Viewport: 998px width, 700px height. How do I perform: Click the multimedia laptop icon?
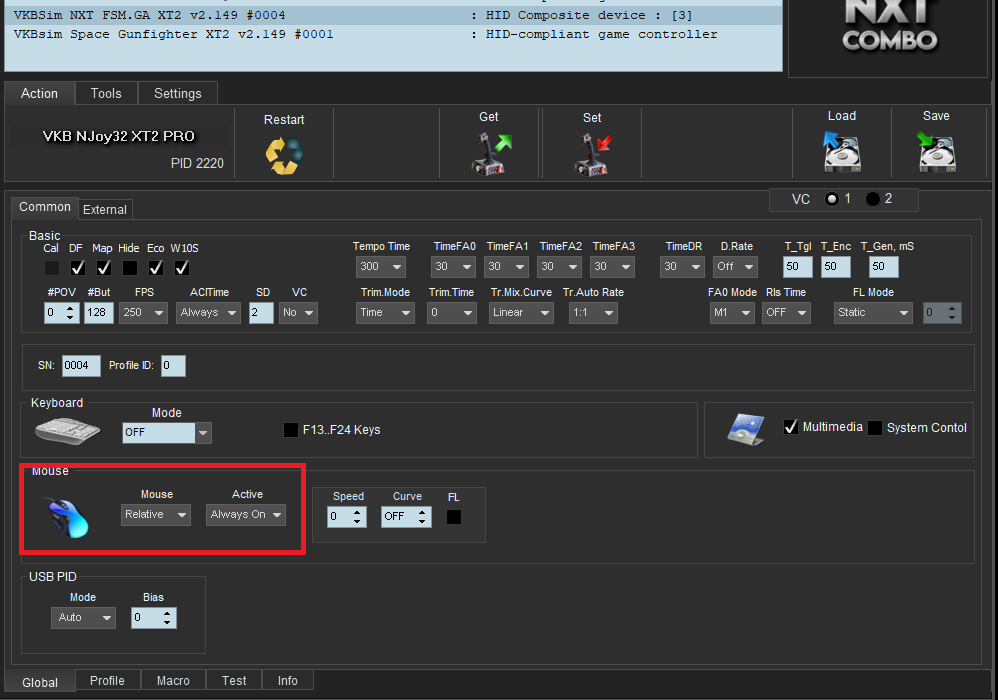pyautogui.click(x=746, y=429)
